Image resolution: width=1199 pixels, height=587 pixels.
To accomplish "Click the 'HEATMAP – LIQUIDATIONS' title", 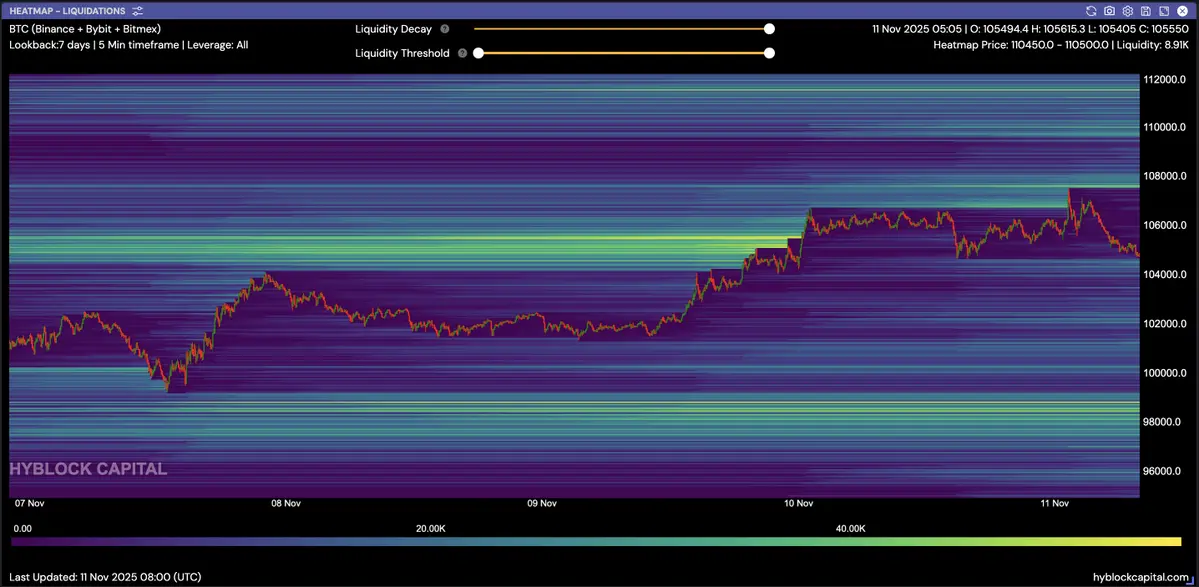I will coord(67,11).
